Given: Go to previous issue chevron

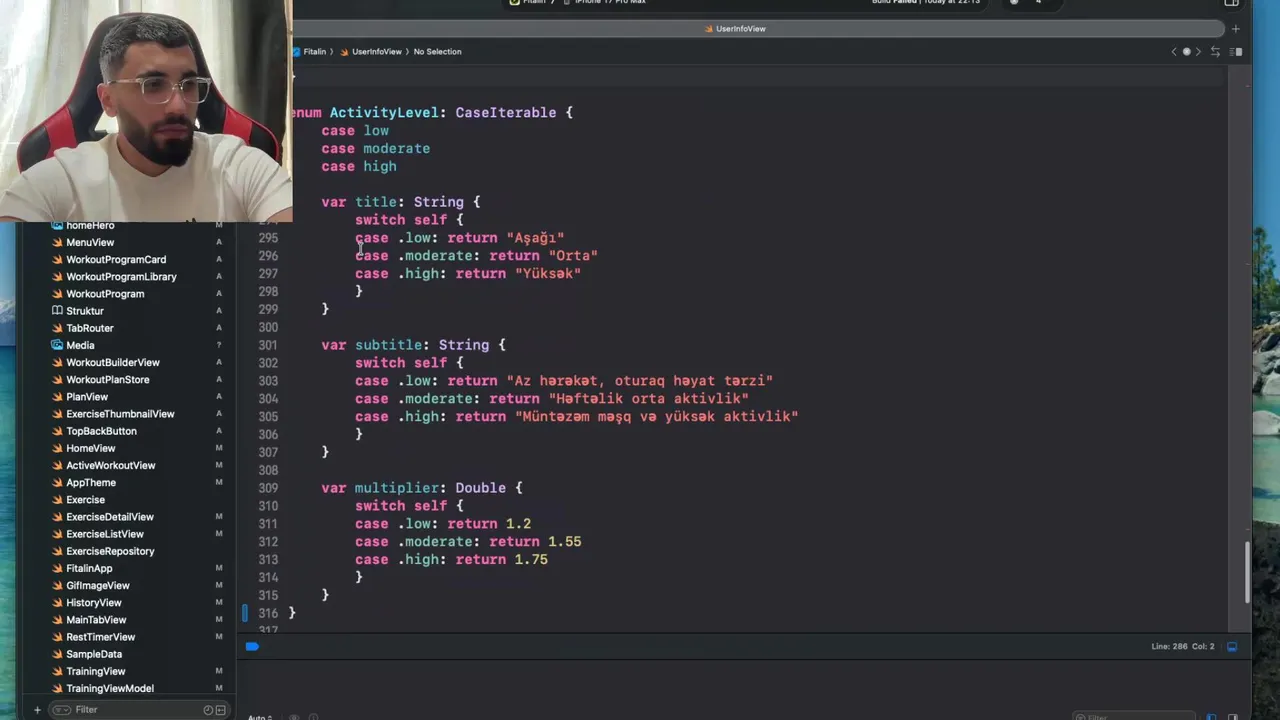Looking at the screenshot, I should tap(1174, 52).
